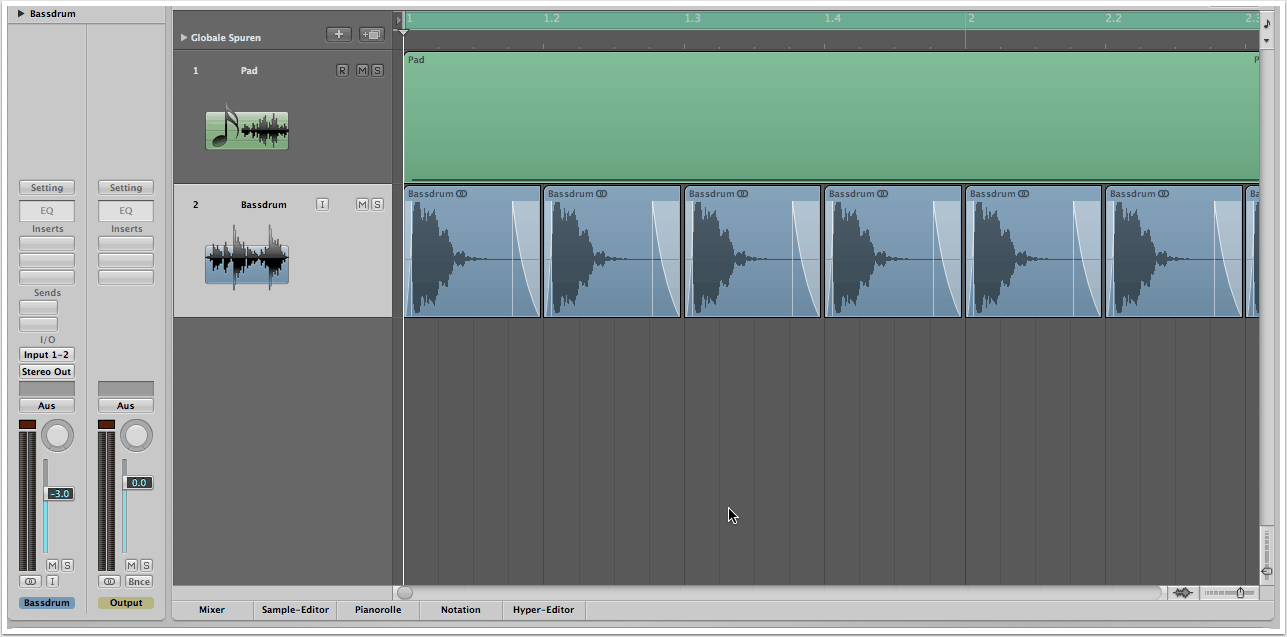This screenshot has width=1287, height=637.
Task: Switch to the Pianorolle tab
Action: point(377,609)
